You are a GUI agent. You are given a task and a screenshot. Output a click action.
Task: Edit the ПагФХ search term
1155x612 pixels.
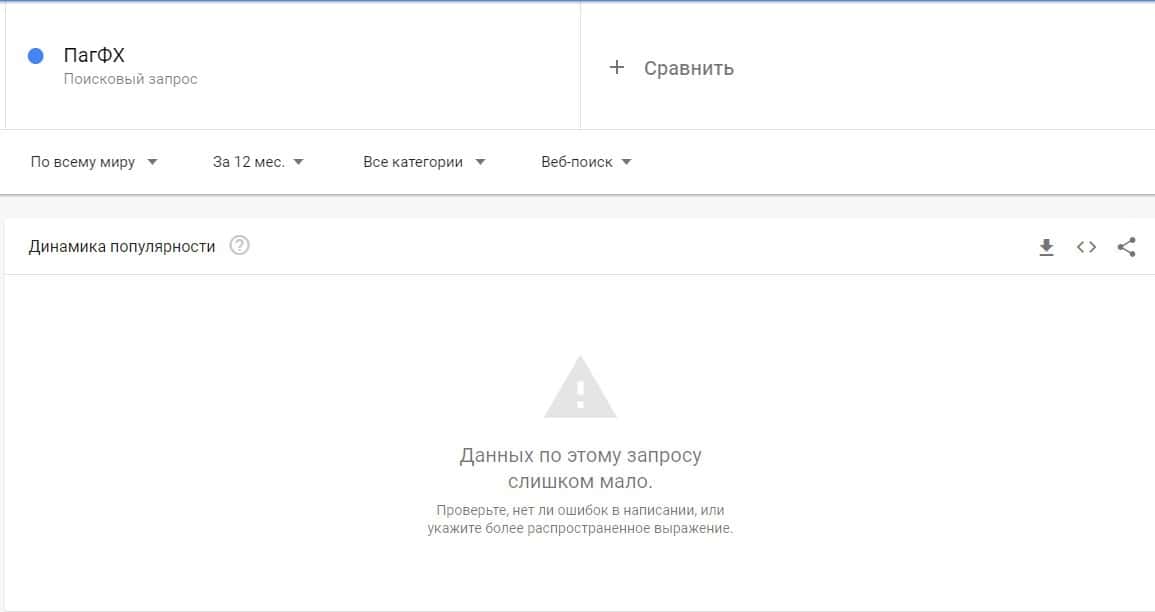pos(94,55)
